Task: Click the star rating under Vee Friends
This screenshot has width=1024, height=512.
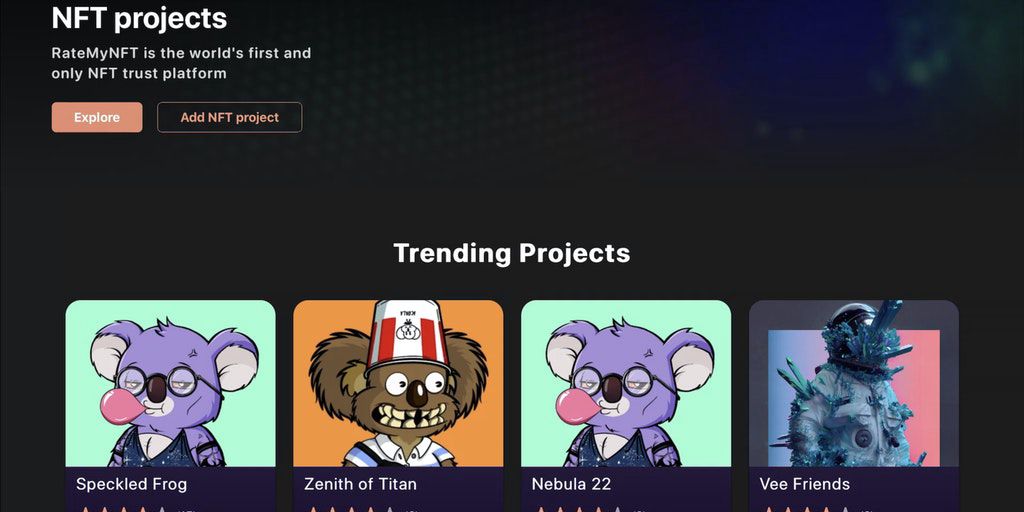Action: pos(807,509)
